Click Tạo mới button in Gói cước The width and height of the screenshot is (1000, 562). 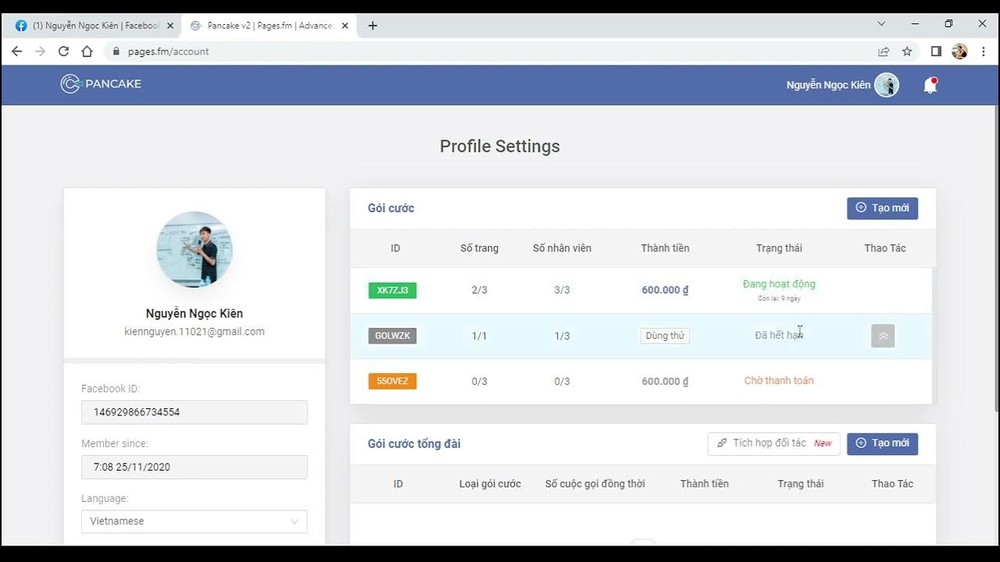pos(882,208)
